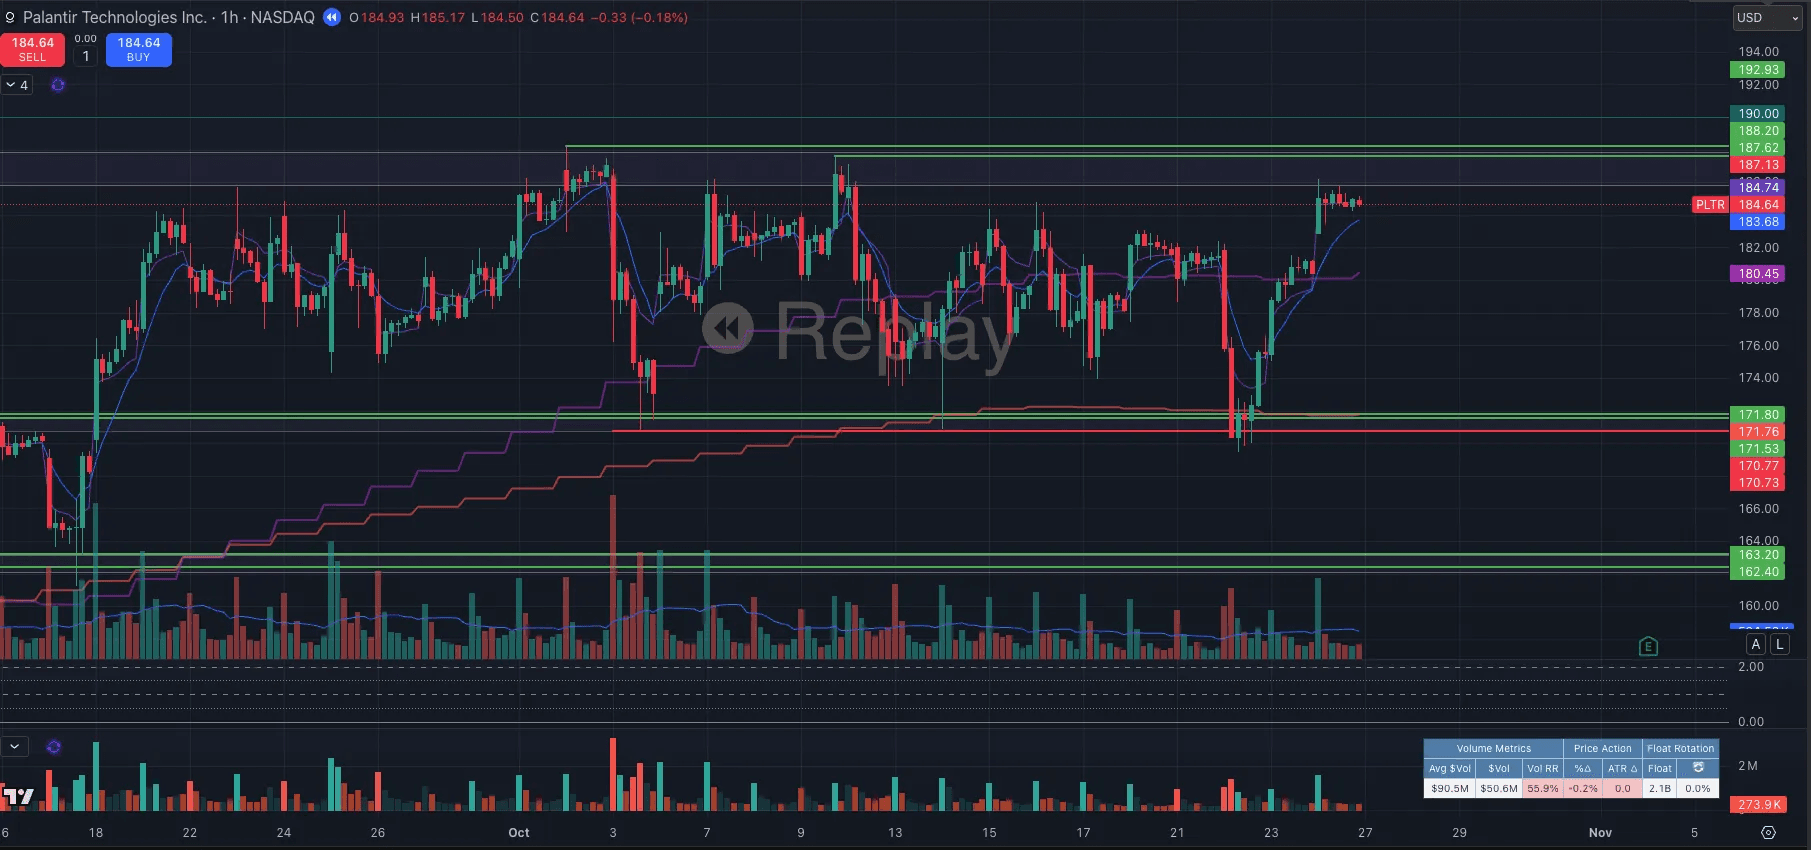The image size is (1811, 850).
Task: Click the green 188.20 price label
Action: click(x=1758, y=131)
